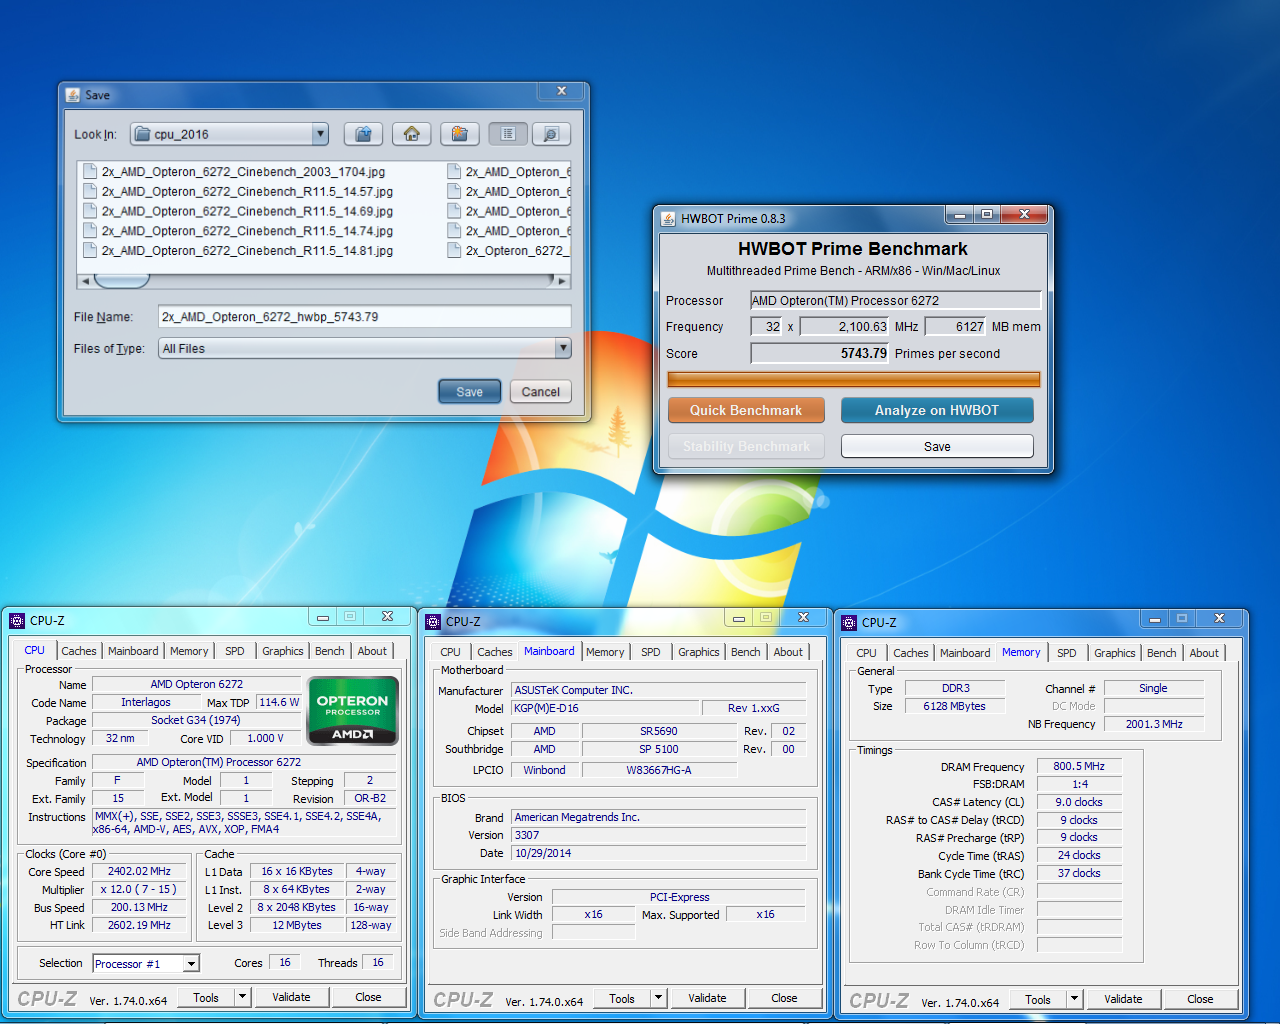The width and height of the screenshot is (1280, 1024).
Task: Open Bench tab in CPU window
Action: 330,651
